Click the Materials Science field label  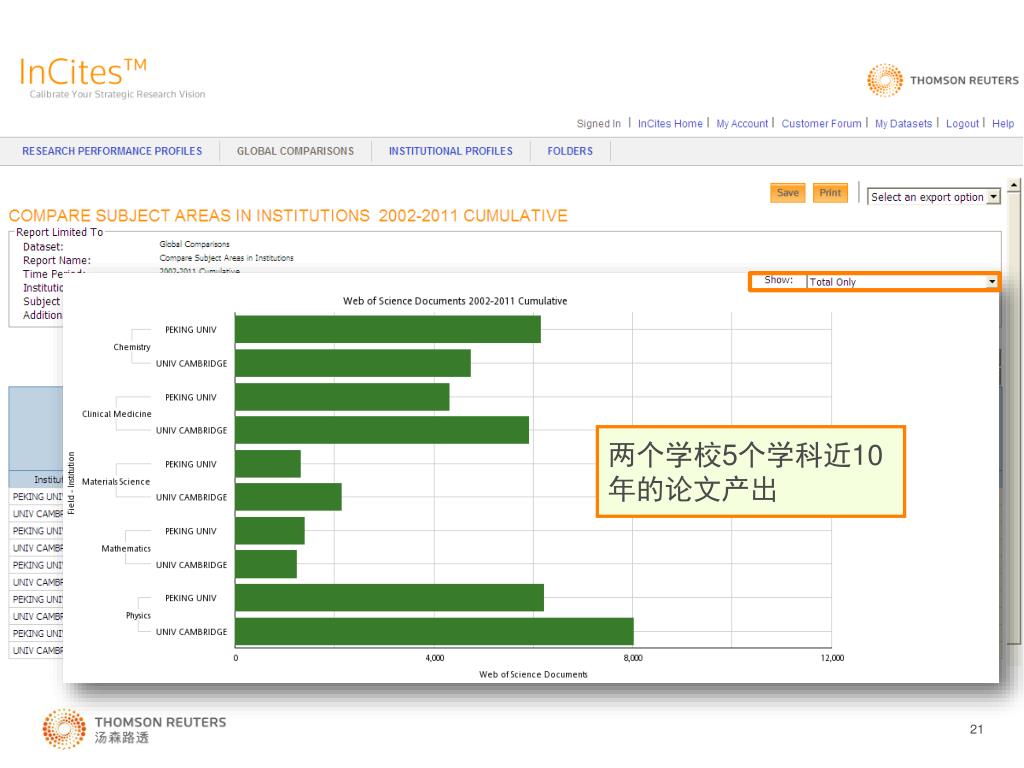(x=116, y=481)
